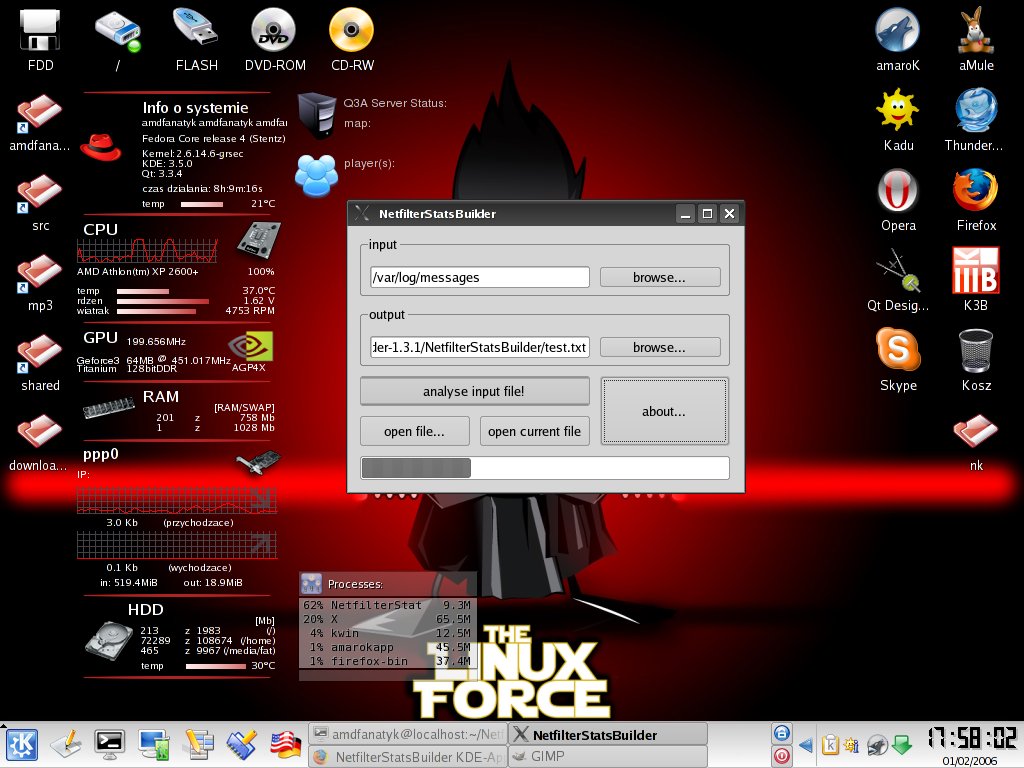Open the amaroK music player icon
This screenshot has width=1024, height=768.
(x=897, y=31)
